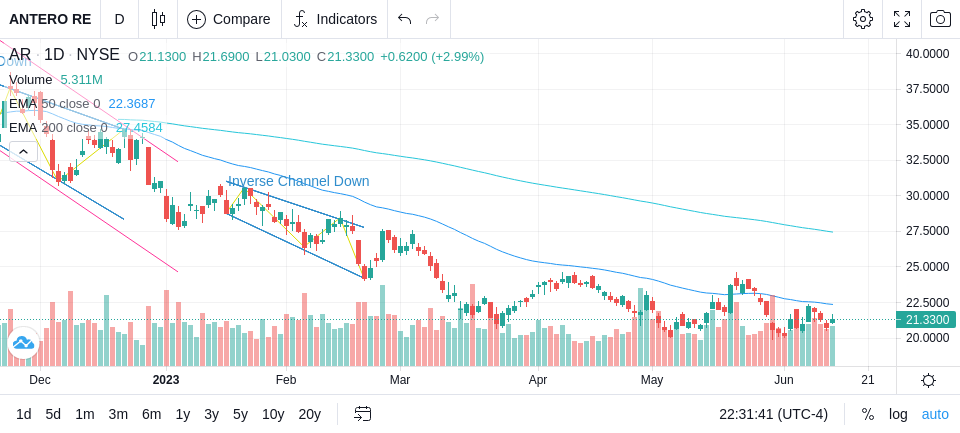This screenshot has width=960, height=433.
Task: Click the Dec time axis label
Action: point(40,380)
